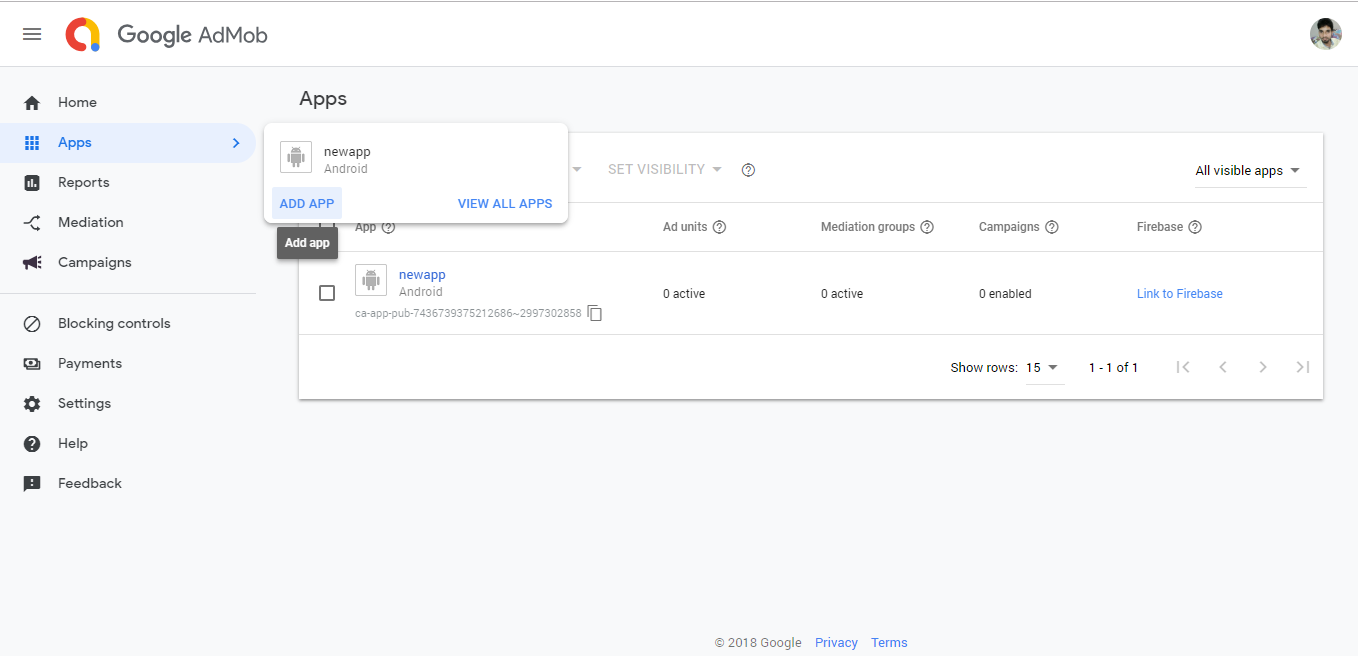Image resolution: width=1358 pixels, height=656 pixels.
Task: Open the user profile avatar
Action: pos(1325,34)
